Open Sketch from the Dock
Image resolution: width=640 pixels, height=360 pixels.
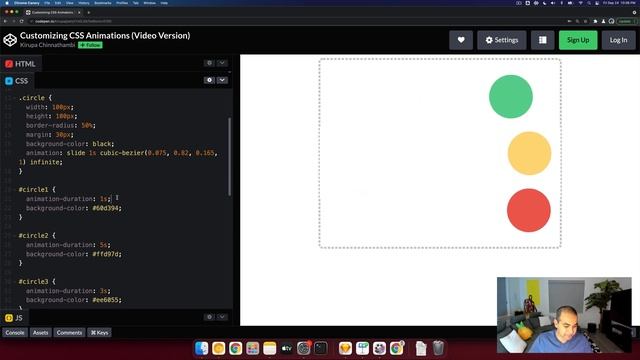tap(345, 348)
